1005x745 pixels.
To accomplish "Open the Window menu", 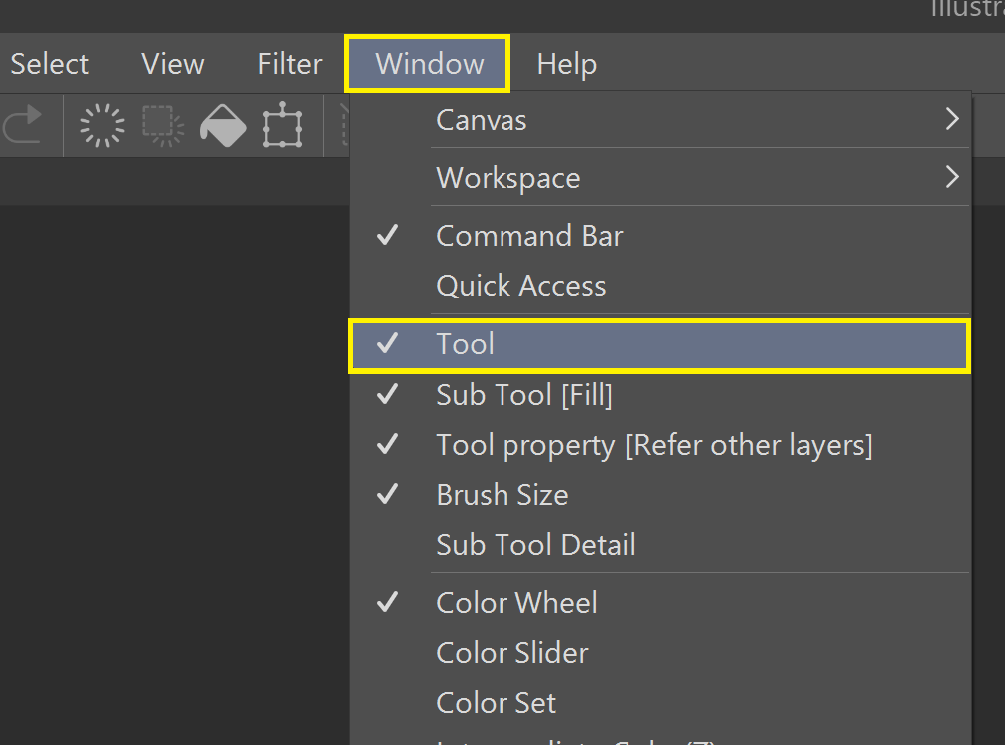I will tap(429, 64).
